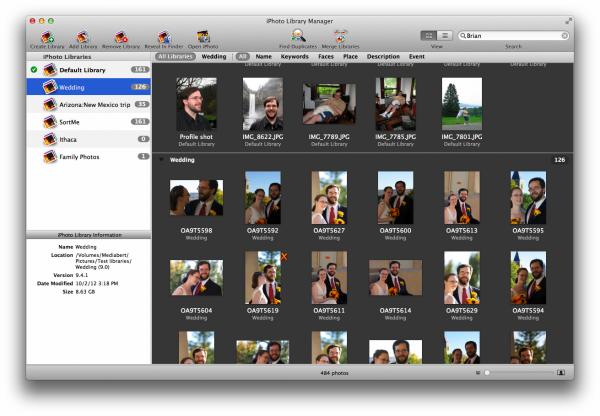
Task: Click Reveal In Finder icon
Action: click(x=164, y=37)
